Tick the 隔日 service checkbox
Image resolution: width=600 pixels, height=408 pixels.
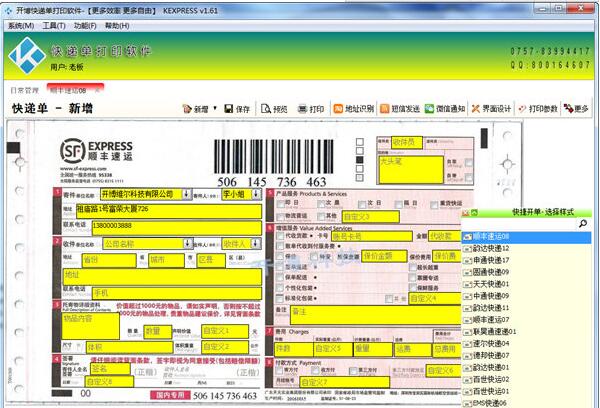(398, 204)
